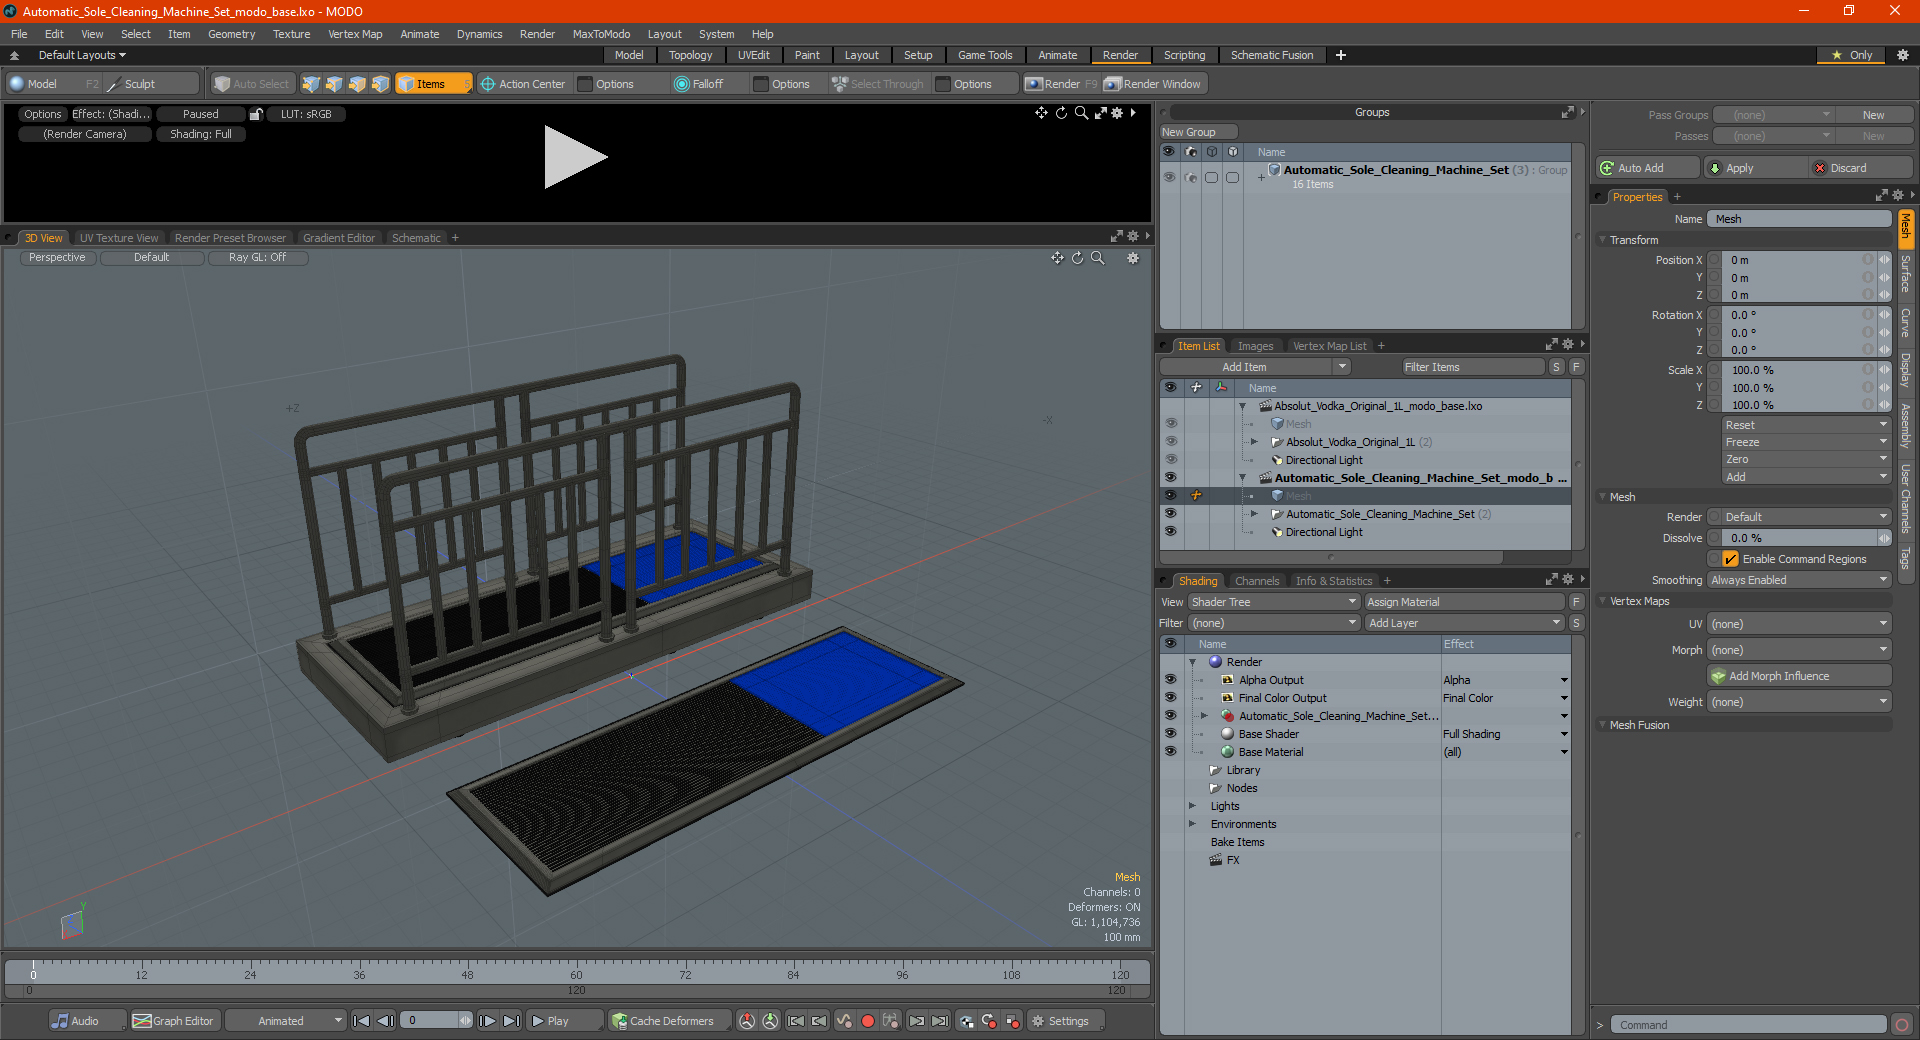Open Add Layer dropdown
This screenshot has height=1040, width=1920.
[1464, 623]
